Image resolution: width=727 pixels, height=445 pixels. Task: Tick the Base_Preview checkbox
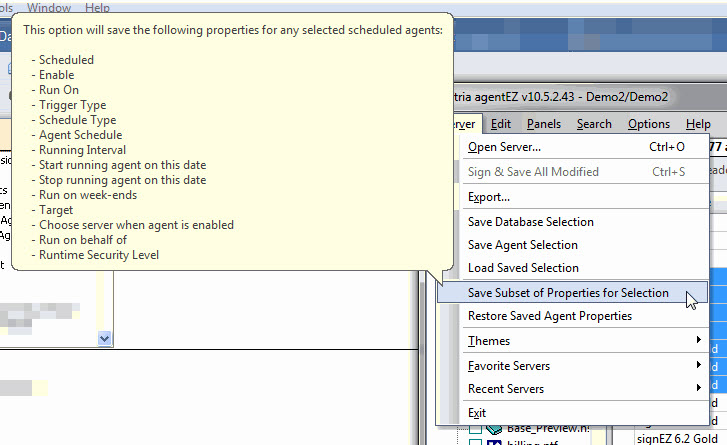click(476, 428)
